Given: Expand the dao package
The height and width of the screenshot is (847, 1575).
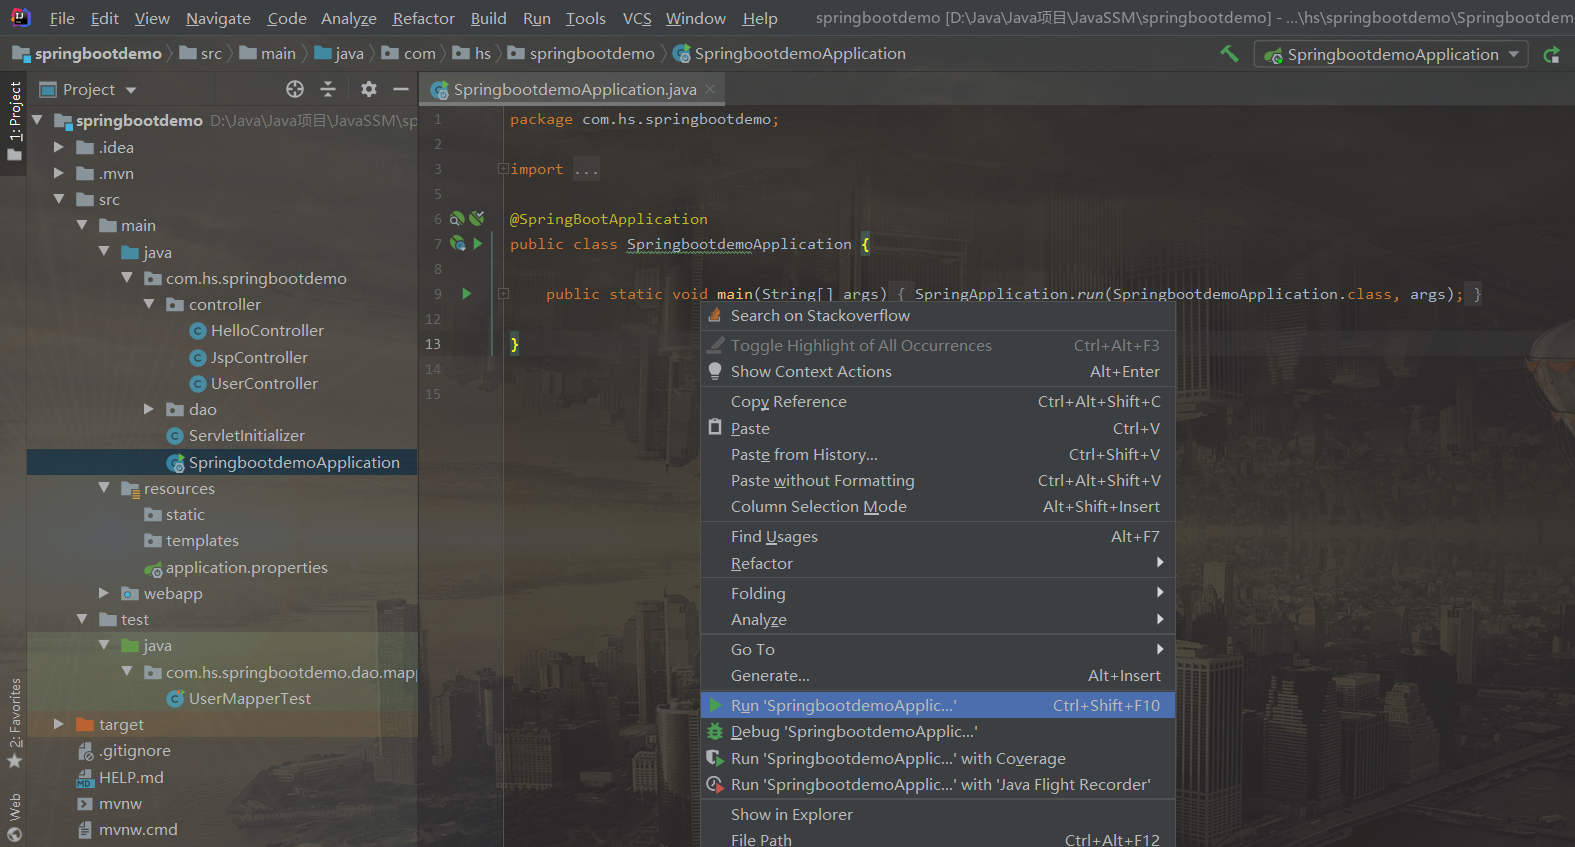Looking at the screenshot, I should pos(149,409).
